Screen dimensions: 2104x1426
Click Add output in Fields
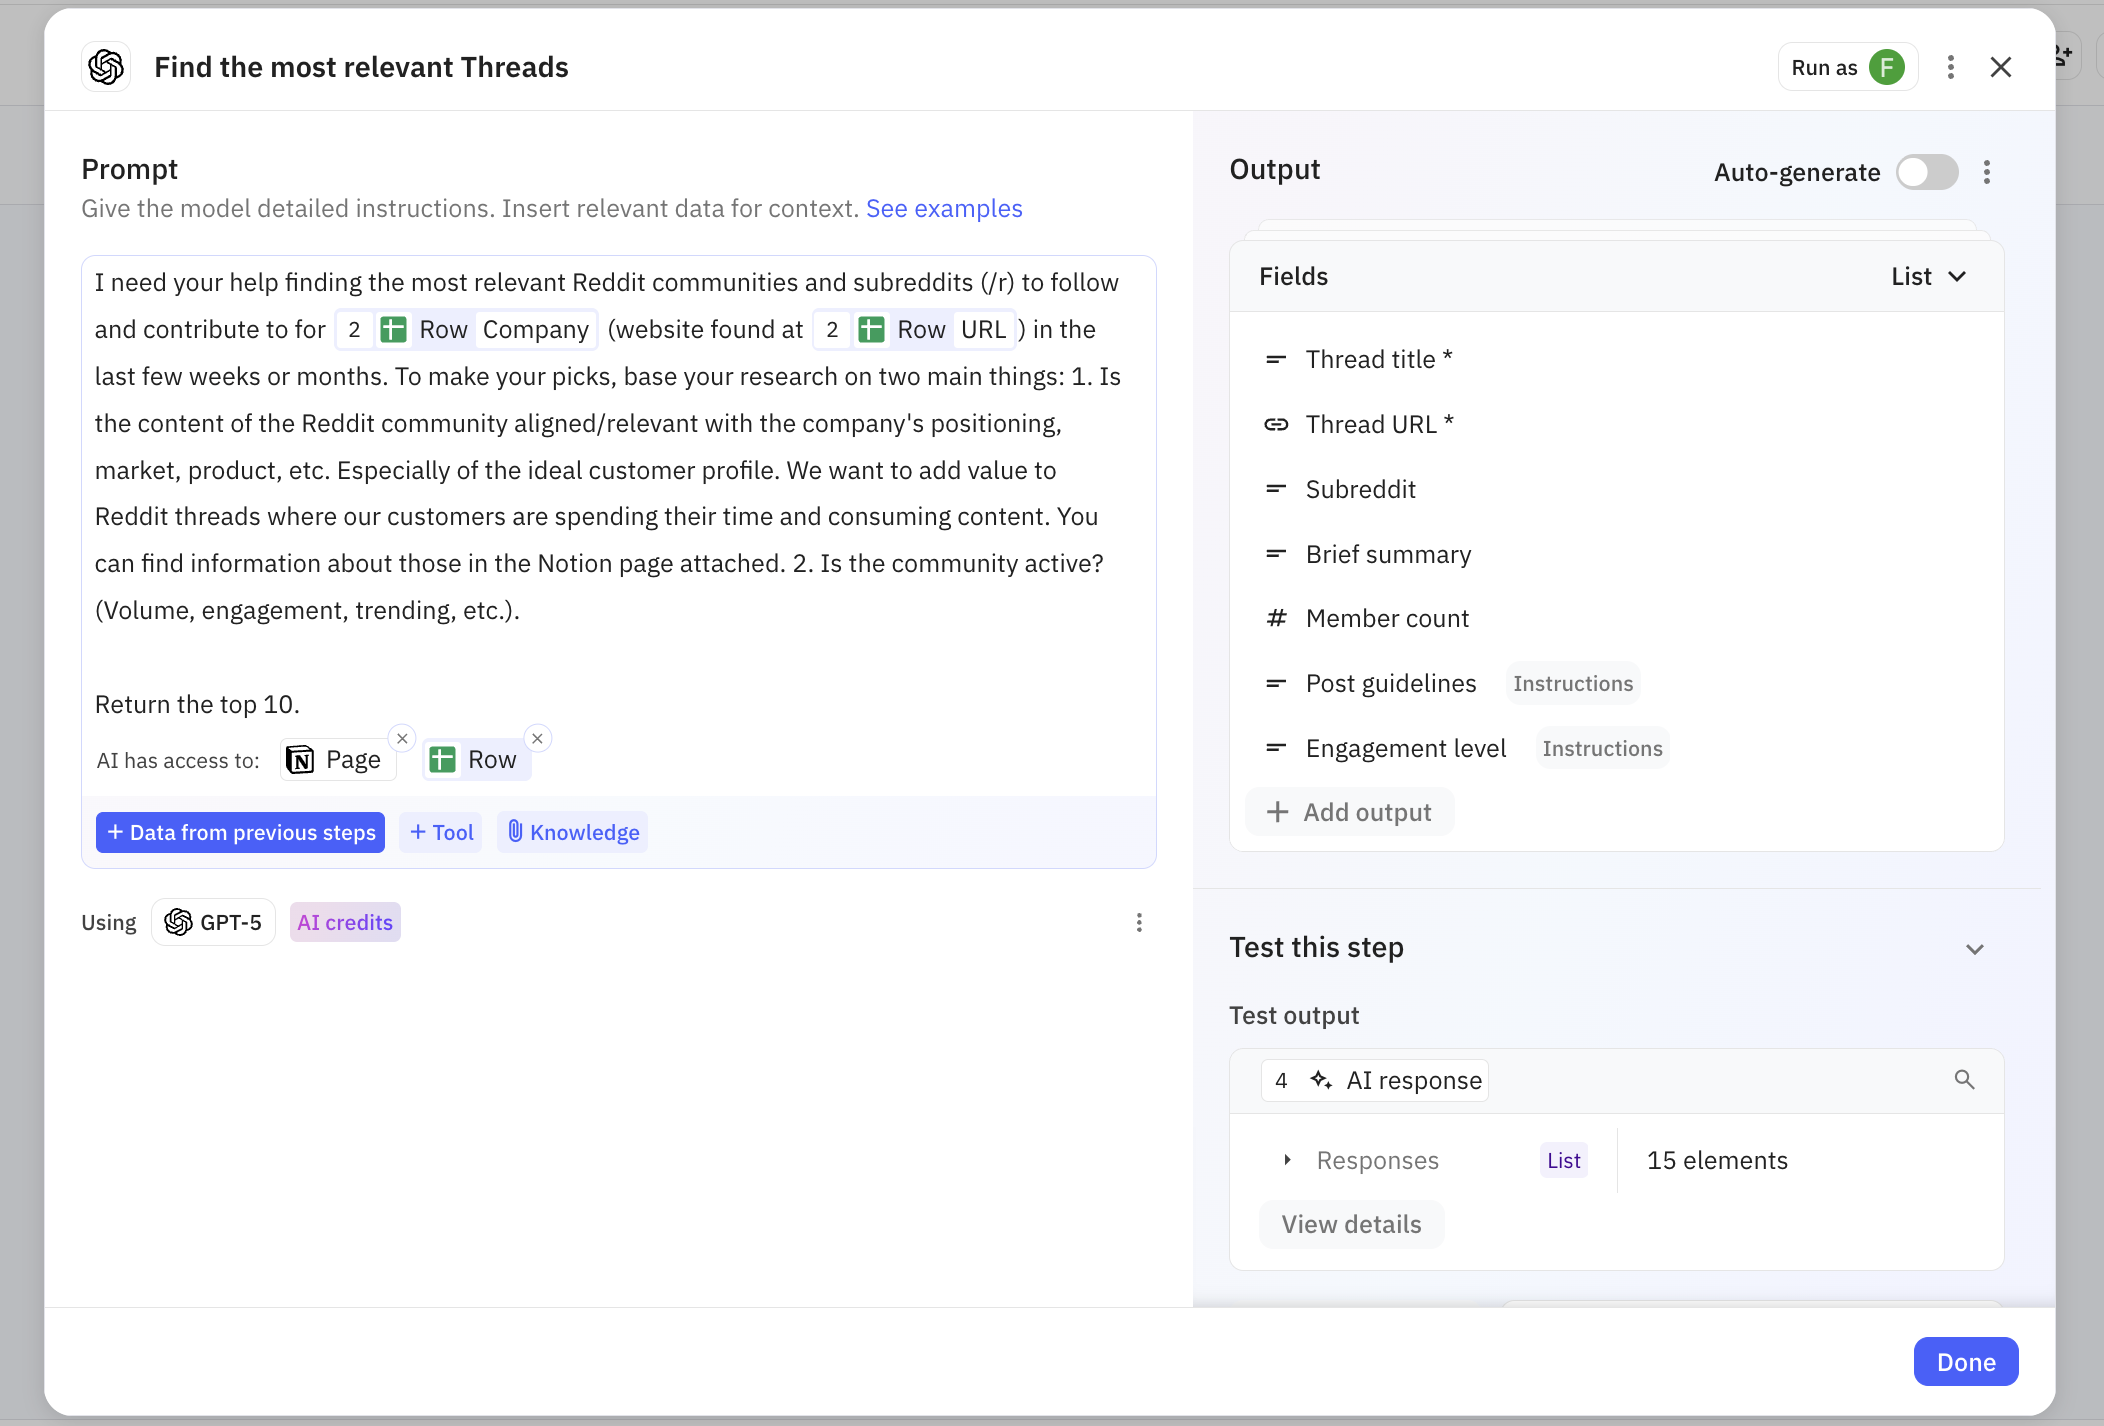click(1350, 812)
